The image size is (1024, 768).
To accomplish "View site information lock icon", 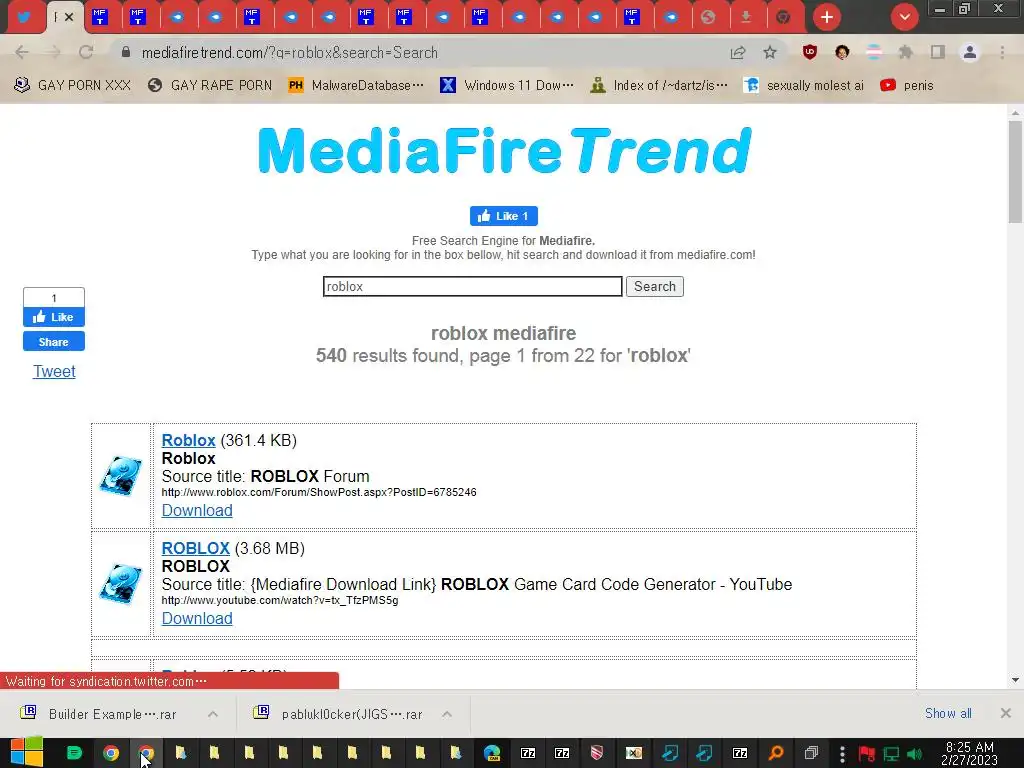I will (126, 52).
